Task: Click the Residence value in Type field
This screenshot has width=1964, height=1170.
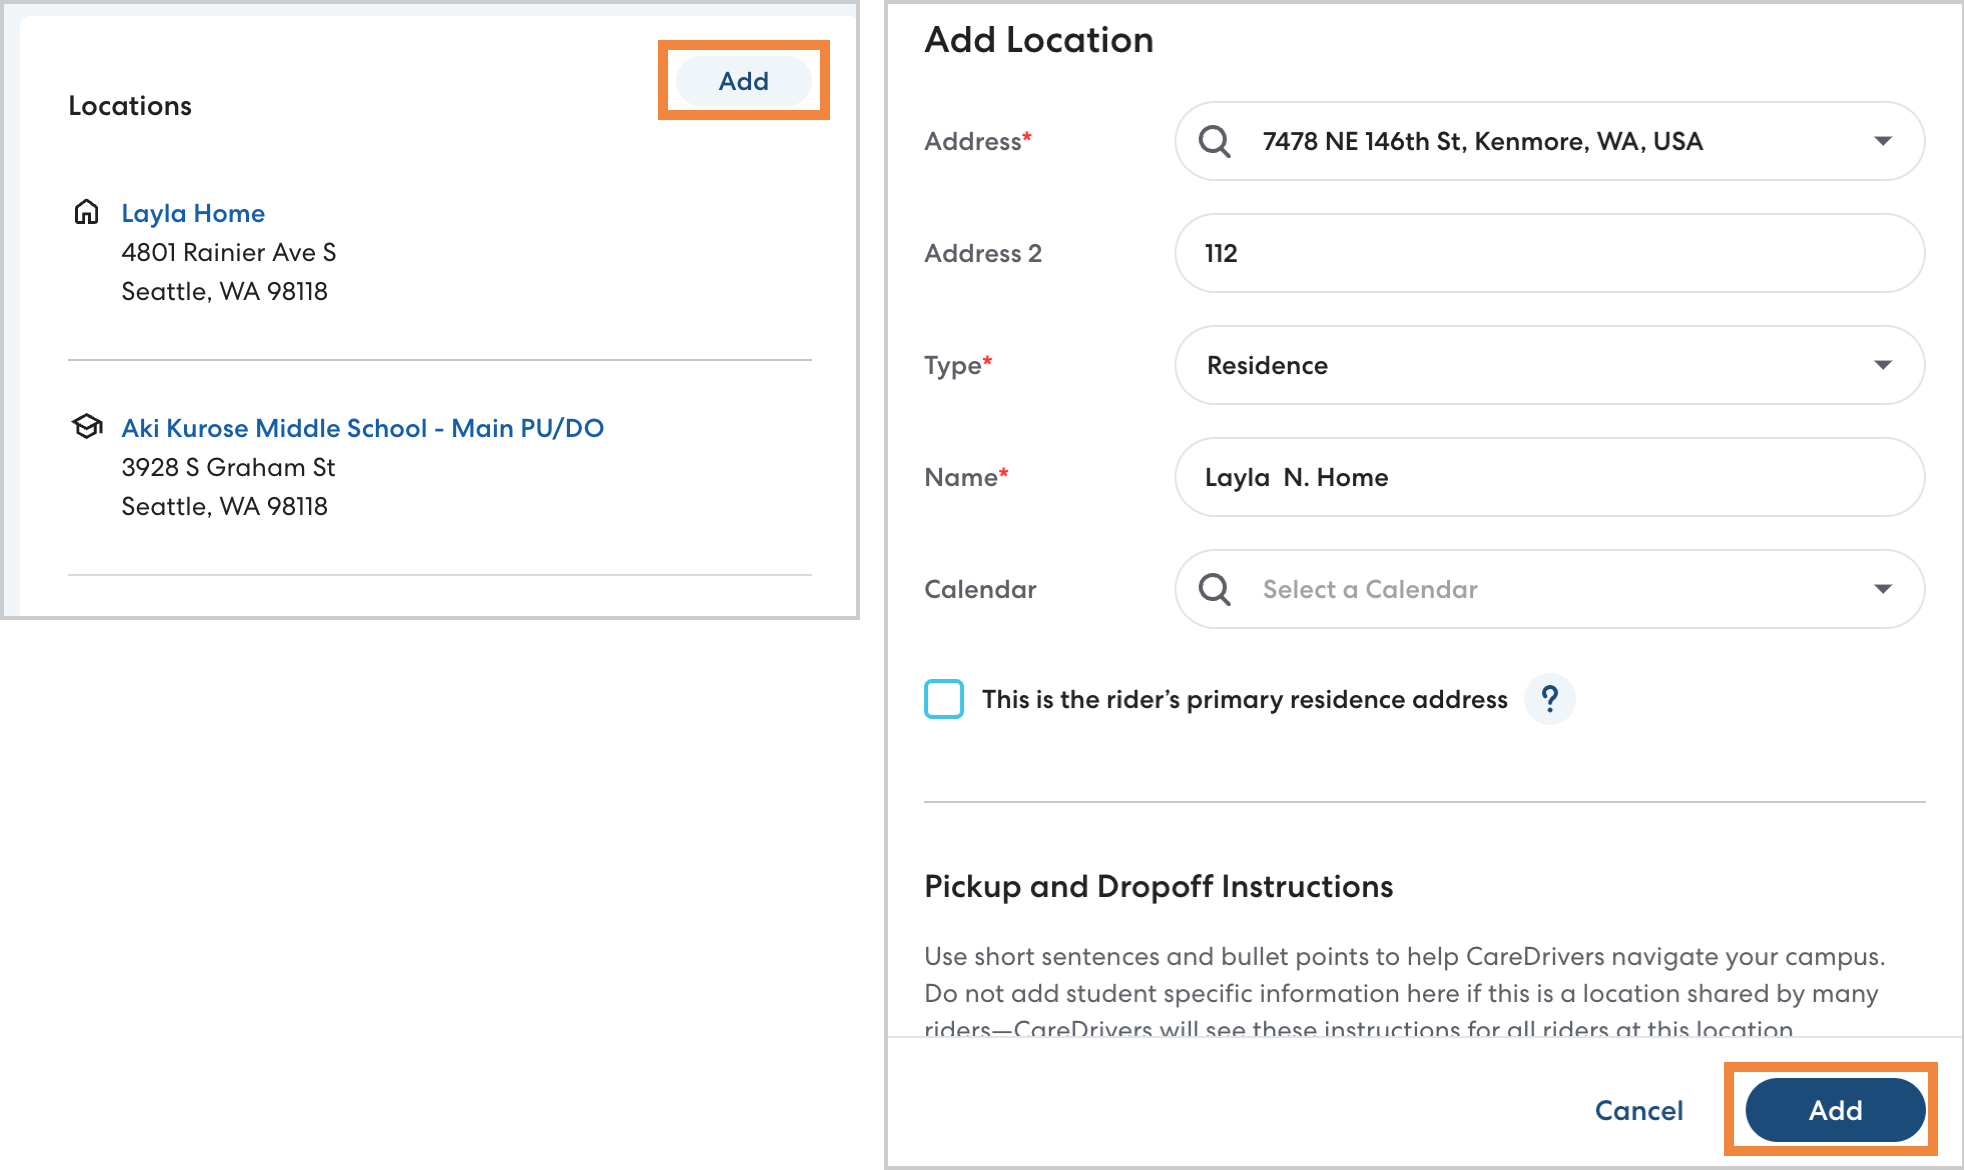Action: 1267,365
